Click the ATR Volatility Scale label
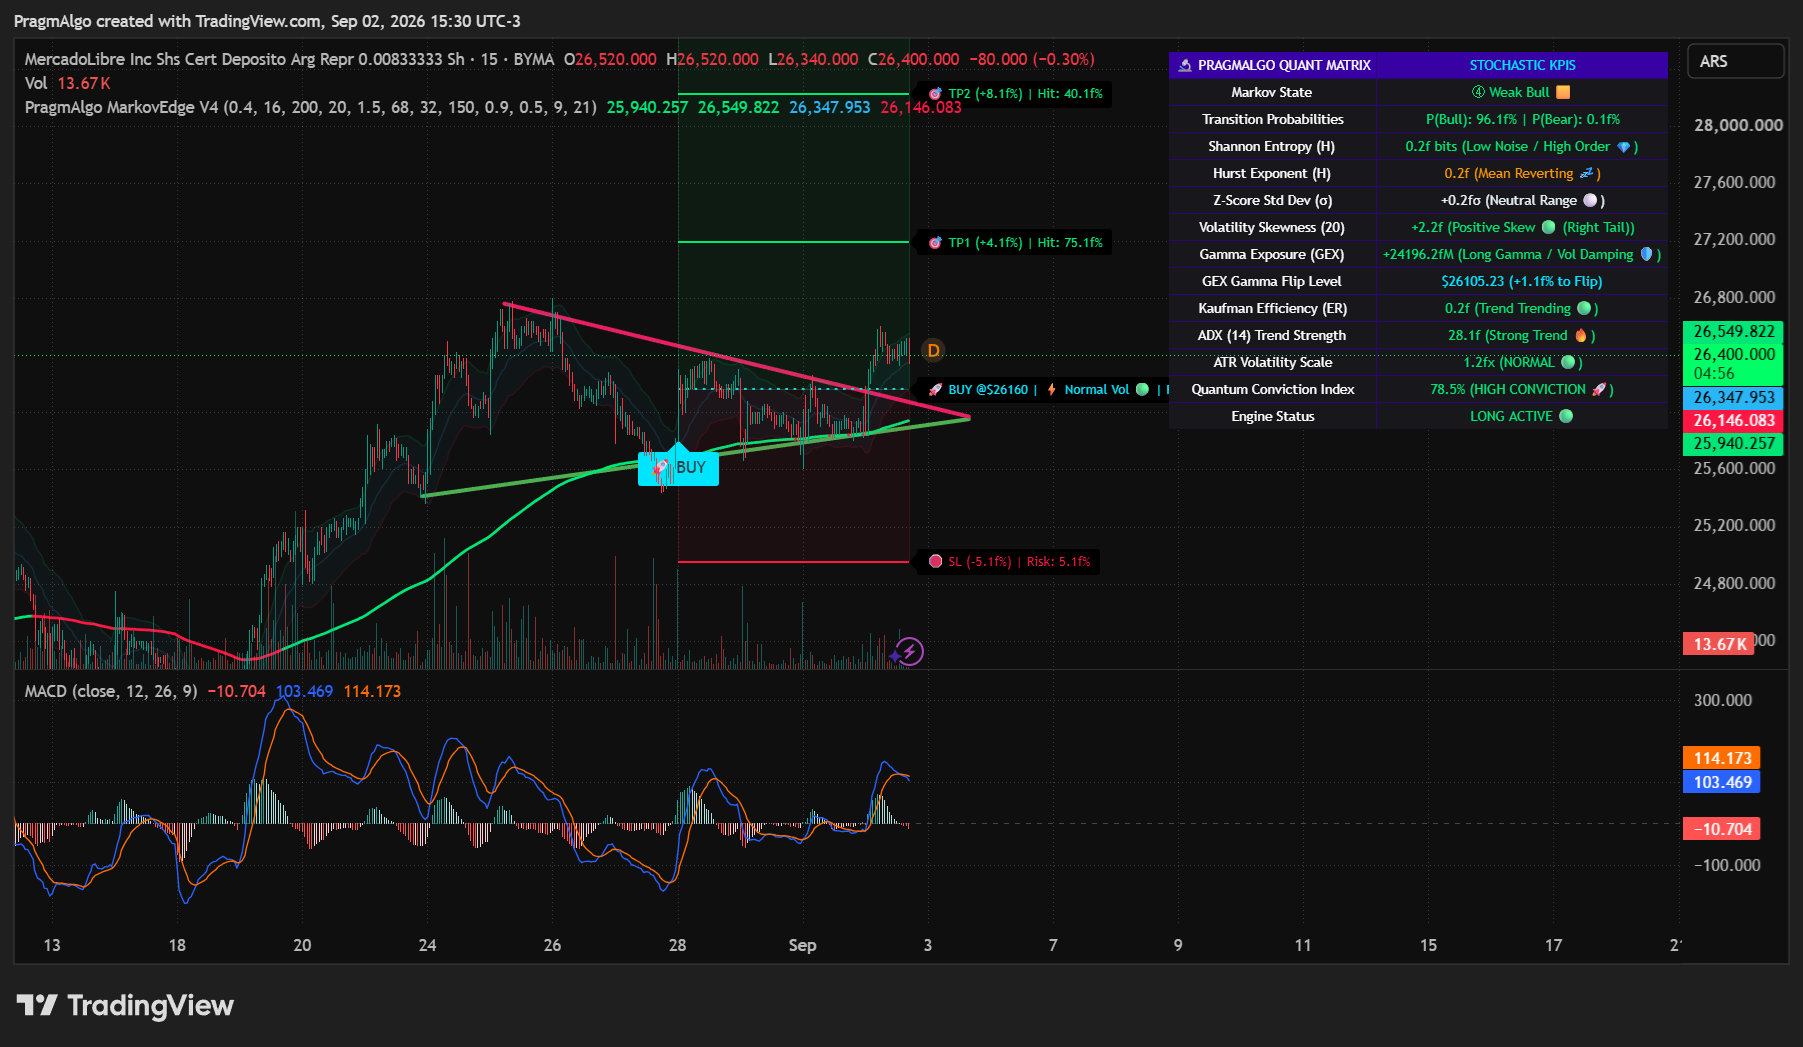1803x1047 pixels. 1272,362
